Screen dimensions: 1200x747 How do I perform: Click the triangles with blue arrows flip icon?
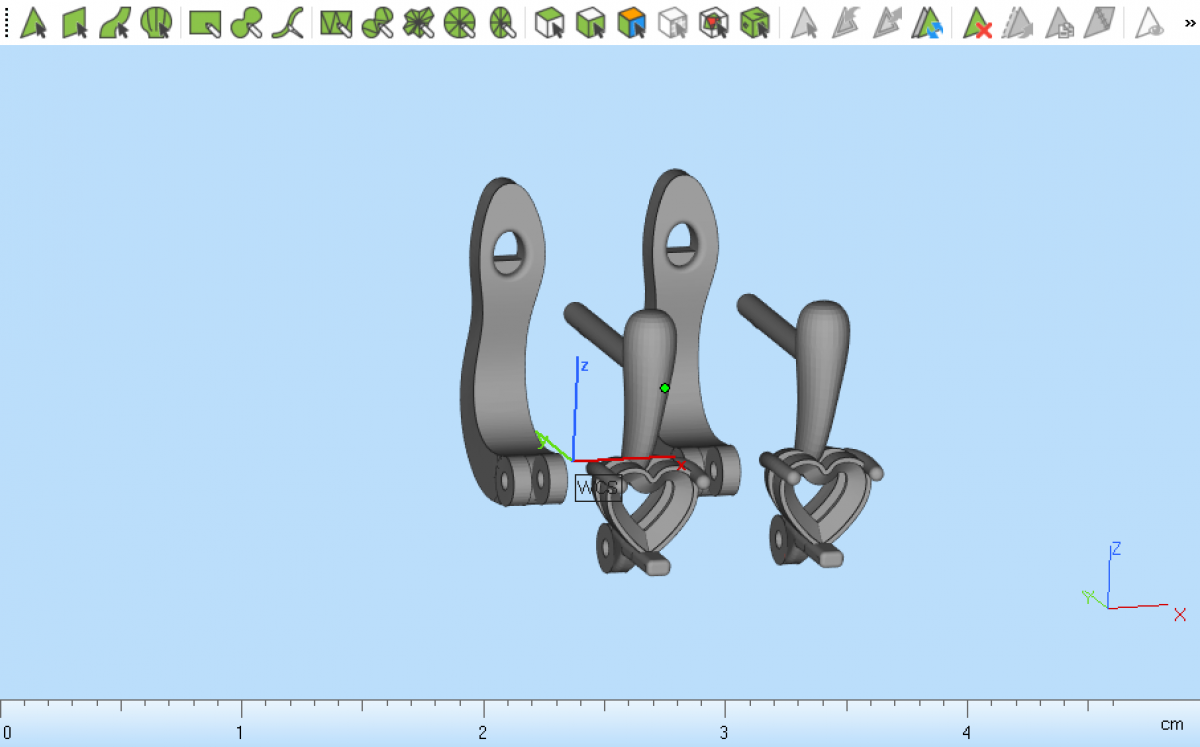(928, 22)
